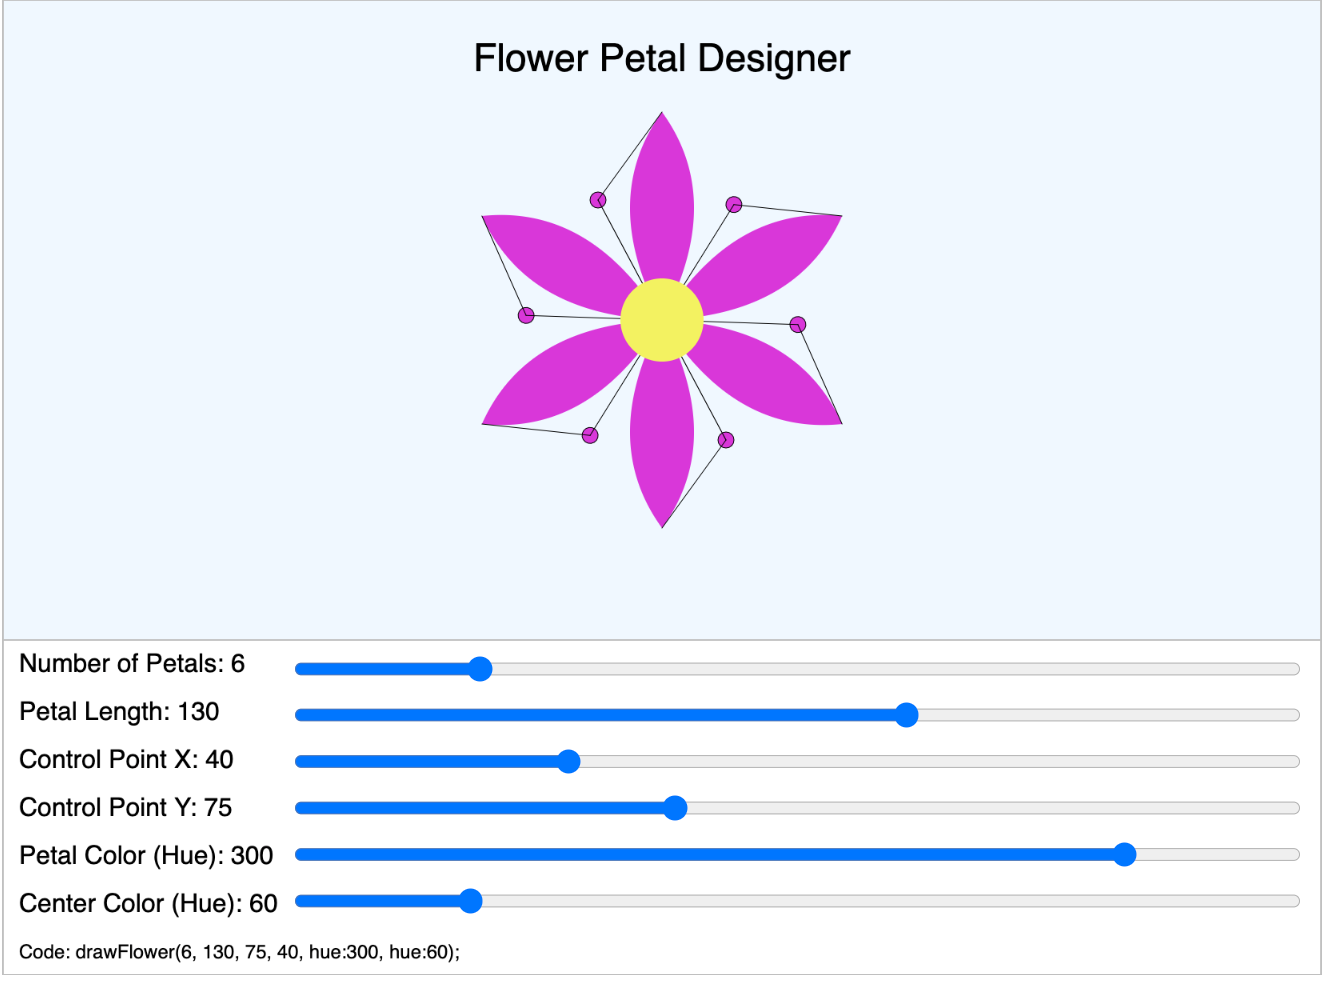1322x984 pixels.
Task: Click the yellow flower center circle
Action: [662, 319]
